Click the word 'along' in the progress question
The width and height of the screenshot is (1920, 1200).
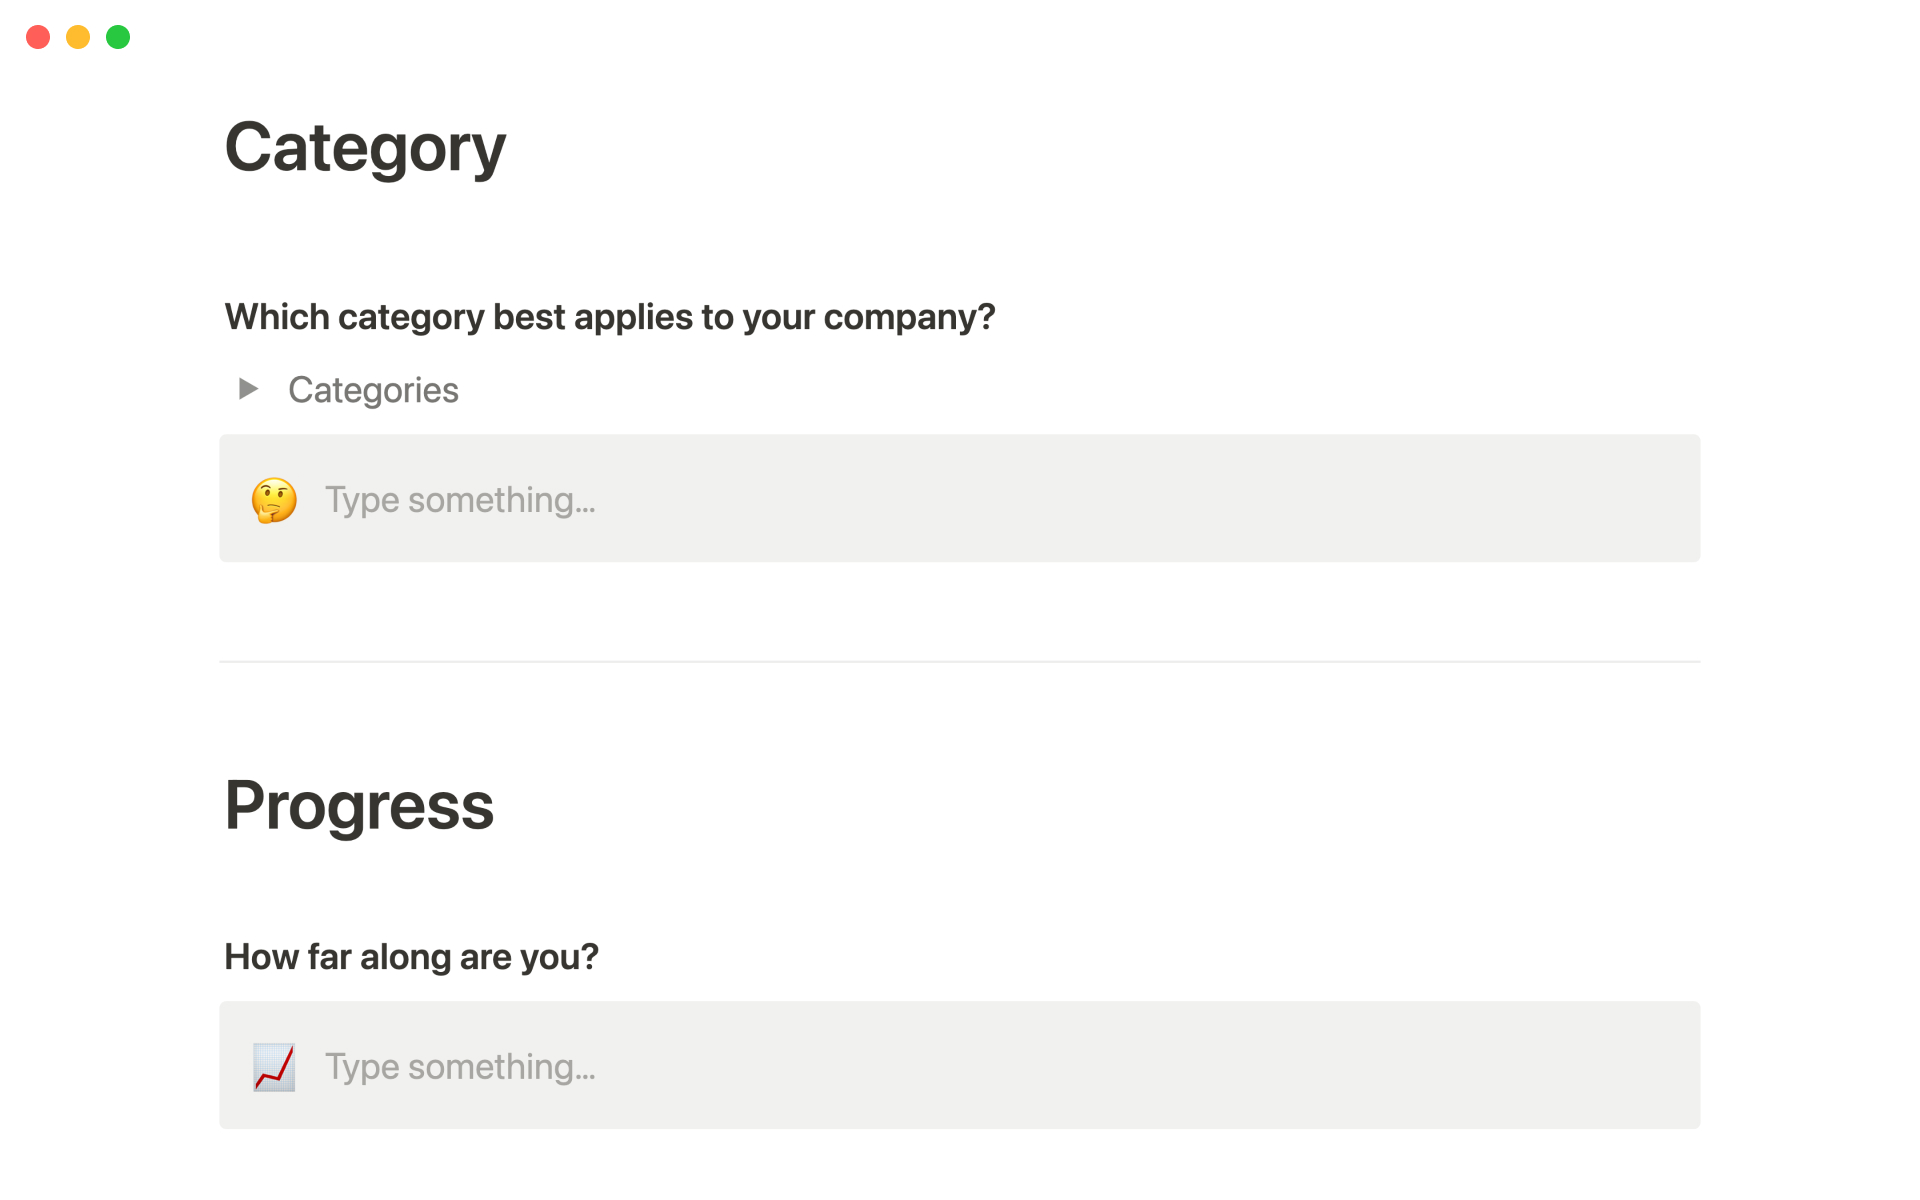point(405,957)
